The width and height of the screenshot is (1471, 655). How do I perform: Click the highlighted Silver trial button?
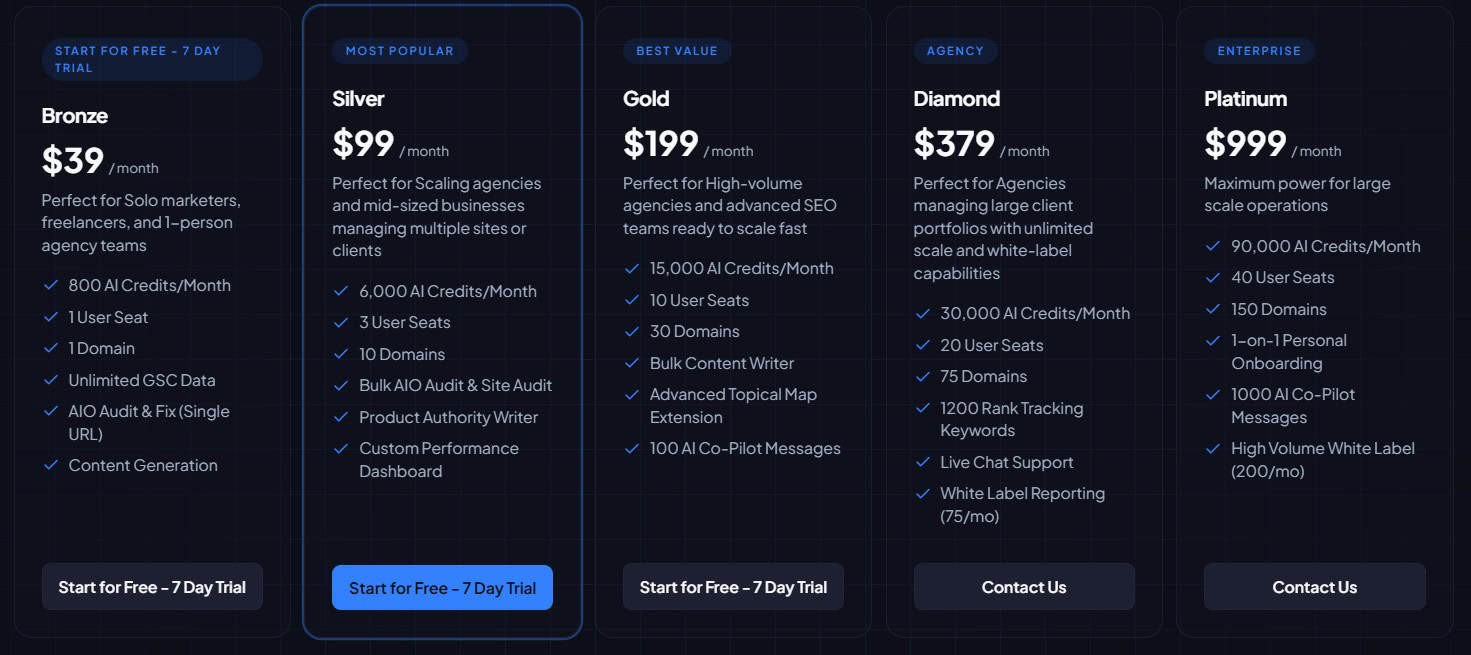click(442, 587)
